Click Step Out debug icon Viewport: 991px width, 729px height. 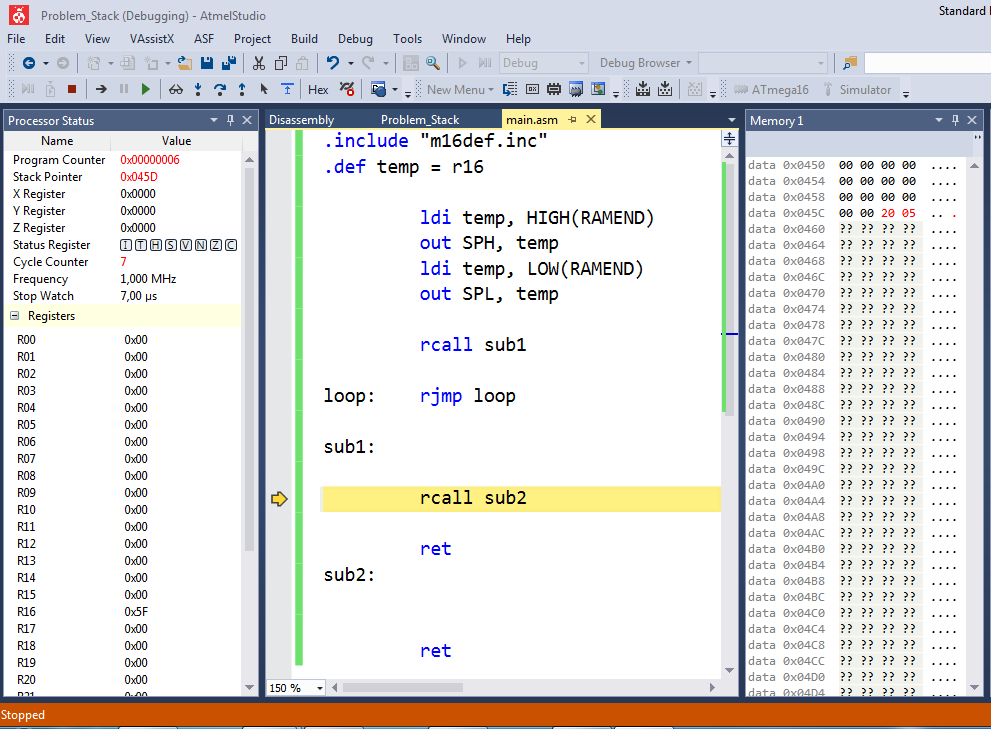(242, 89)
